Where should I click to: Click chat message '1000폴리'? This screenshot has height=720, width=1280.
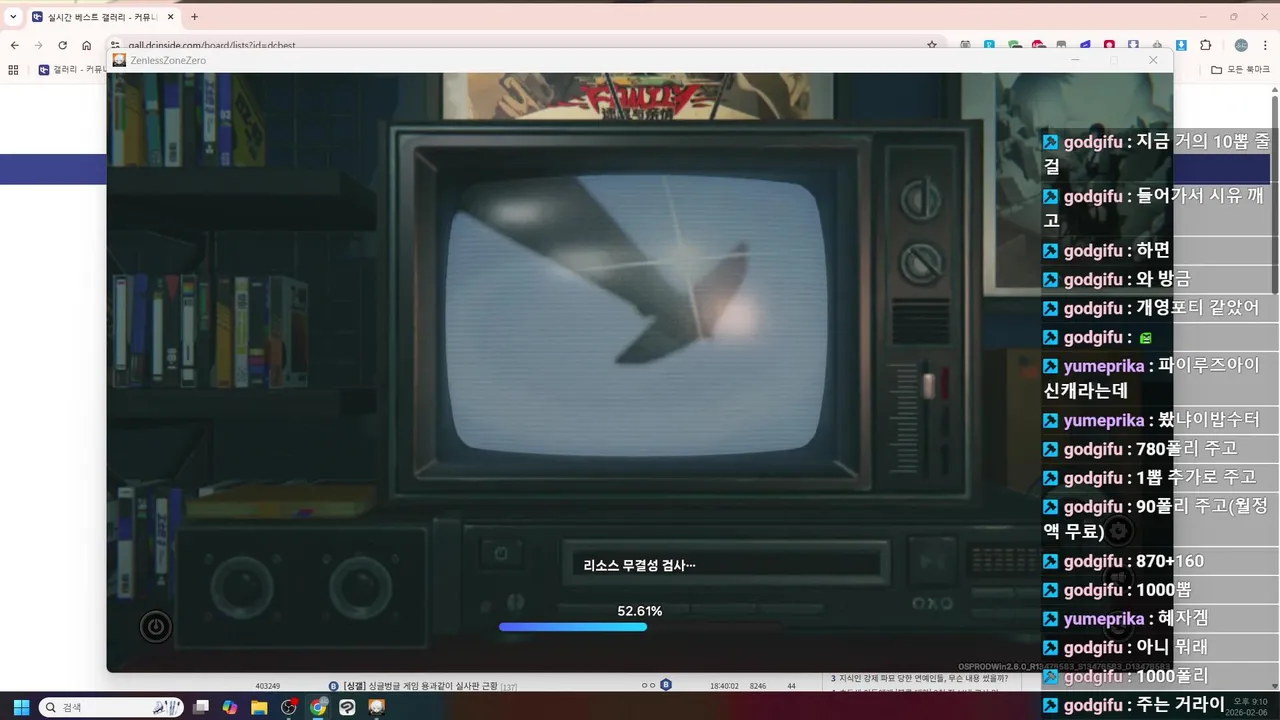(x=1172, y=676)
